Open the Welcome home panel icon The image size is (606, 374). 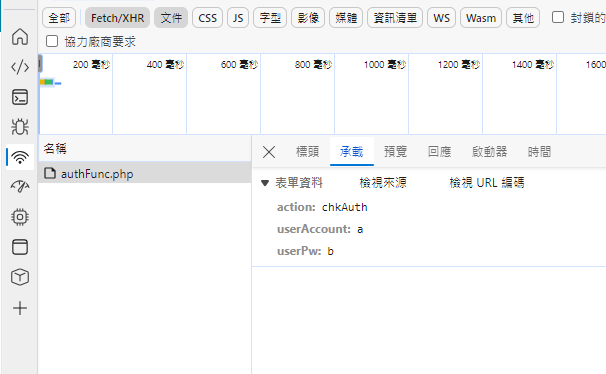20,37
